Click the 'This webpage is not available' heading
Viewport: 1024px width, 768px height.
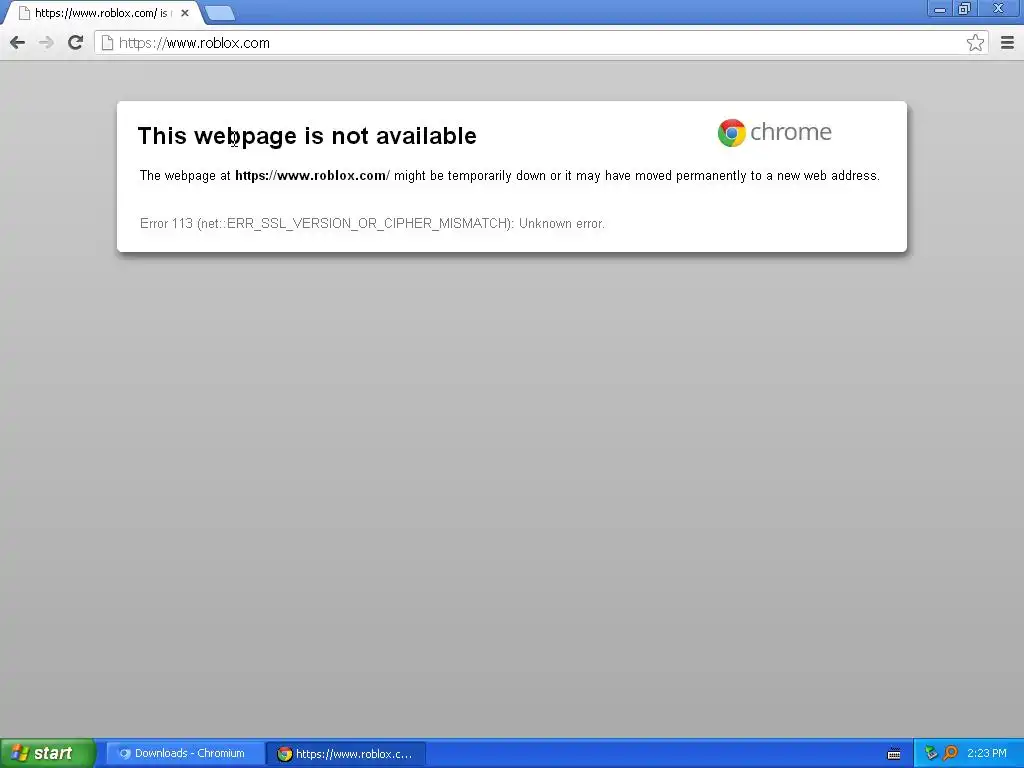(307, 136)
